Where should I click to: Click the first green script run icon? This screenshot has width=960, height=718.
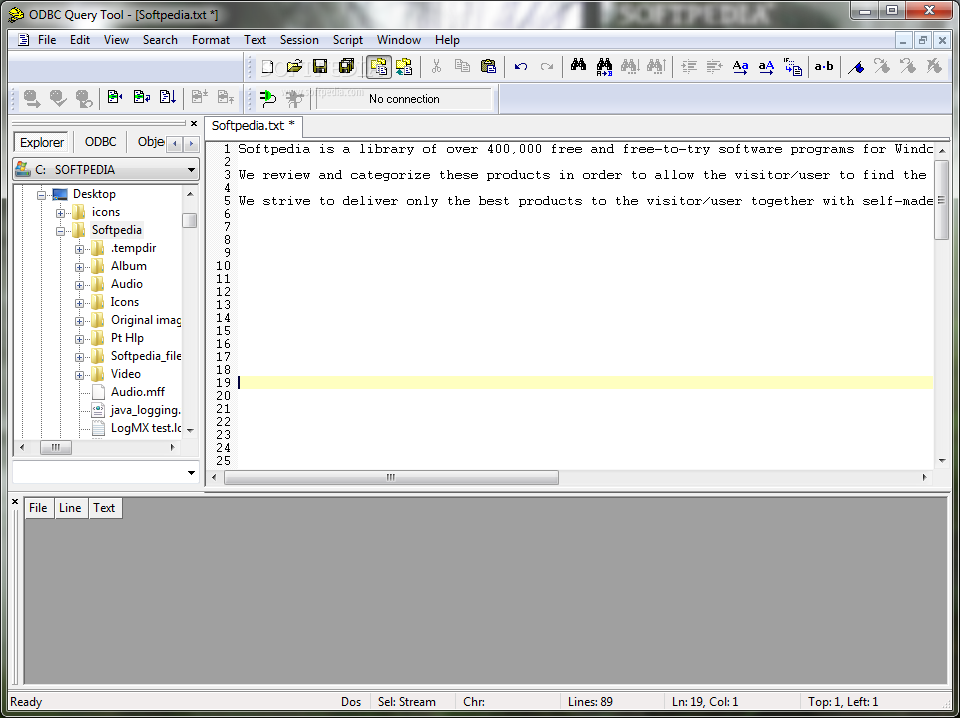coord(114,97)
